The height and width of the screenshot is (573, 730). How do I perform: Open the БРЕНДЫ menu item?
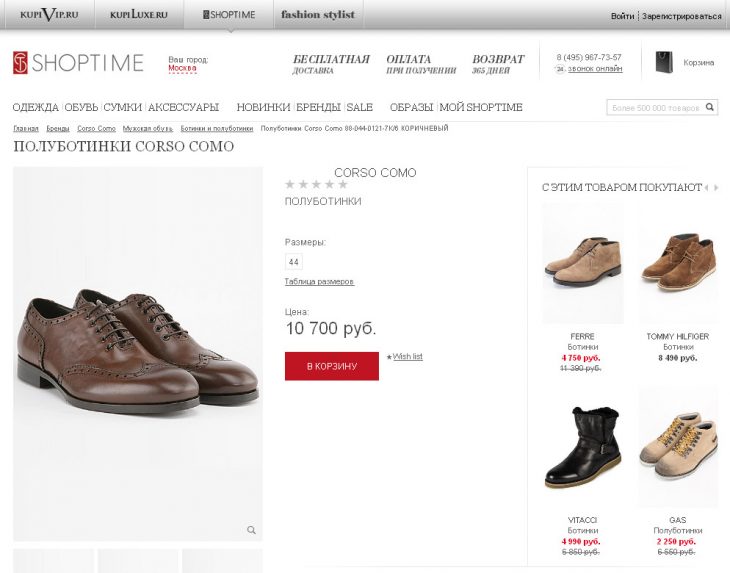point(319,107)
